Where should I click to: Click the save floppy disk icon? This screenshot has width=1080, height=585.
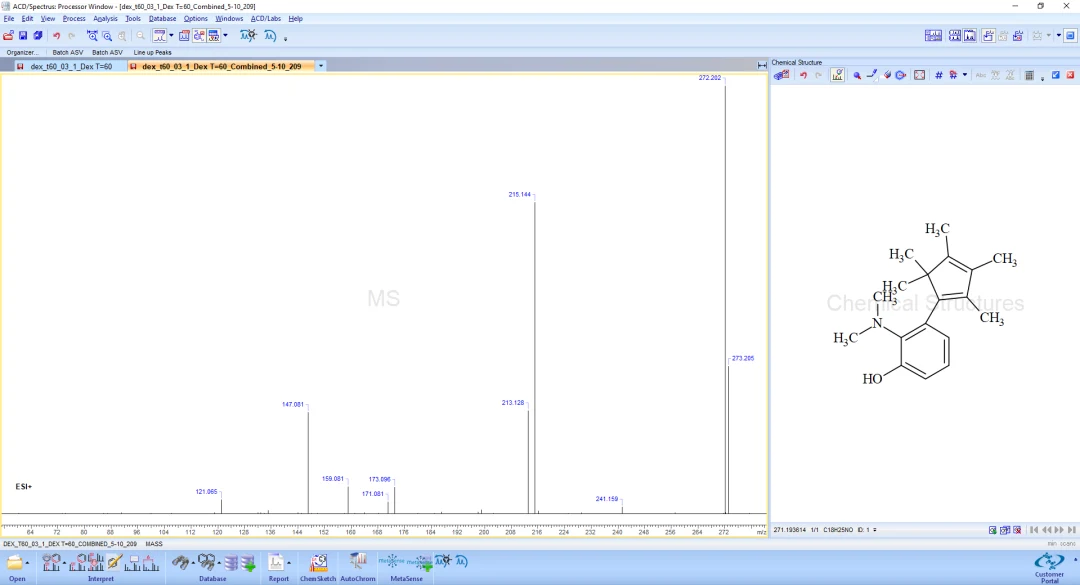[23, 36]
